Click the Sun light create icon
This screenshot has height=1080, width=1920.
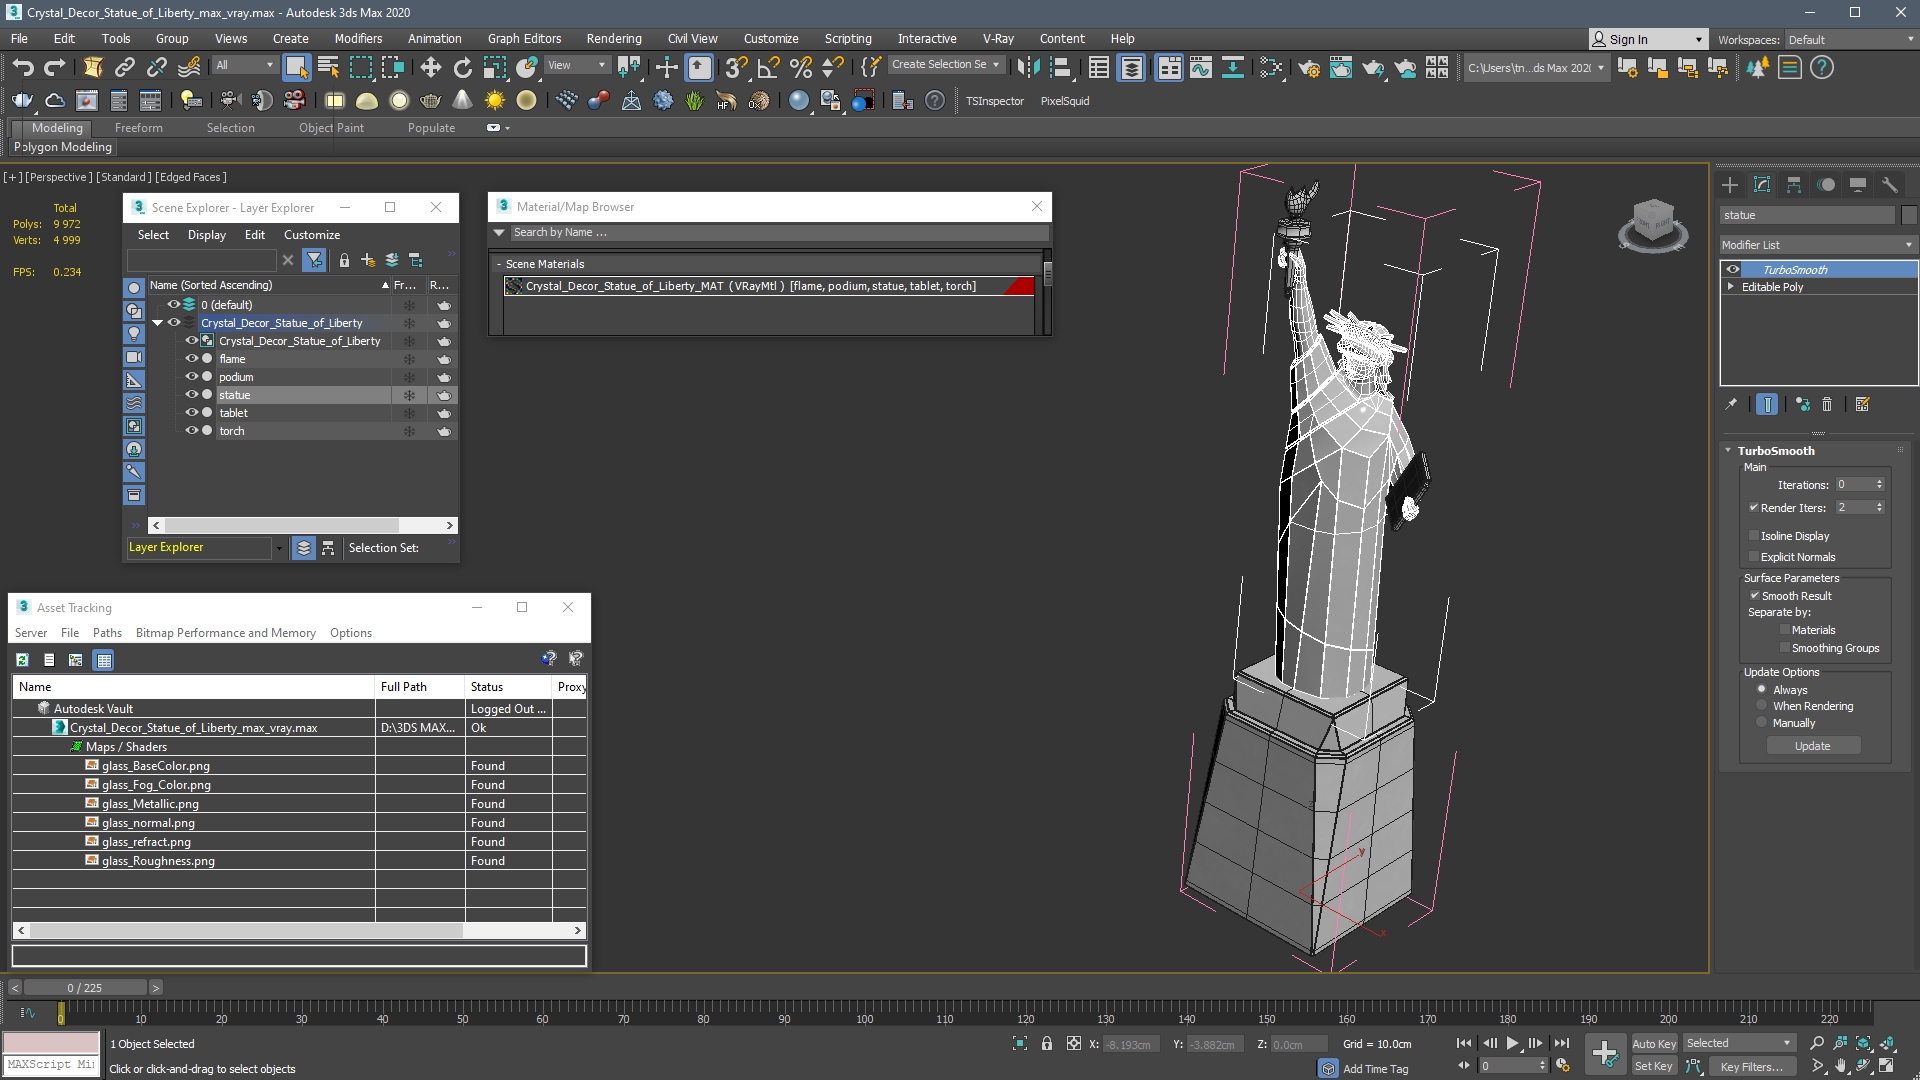click(x=494, y=100)
